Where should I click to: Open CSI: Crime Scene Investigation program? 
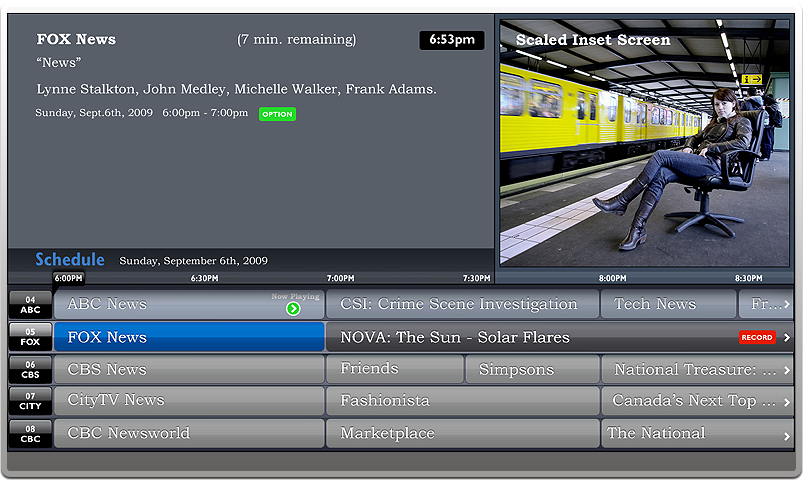(x=462, y=304)
